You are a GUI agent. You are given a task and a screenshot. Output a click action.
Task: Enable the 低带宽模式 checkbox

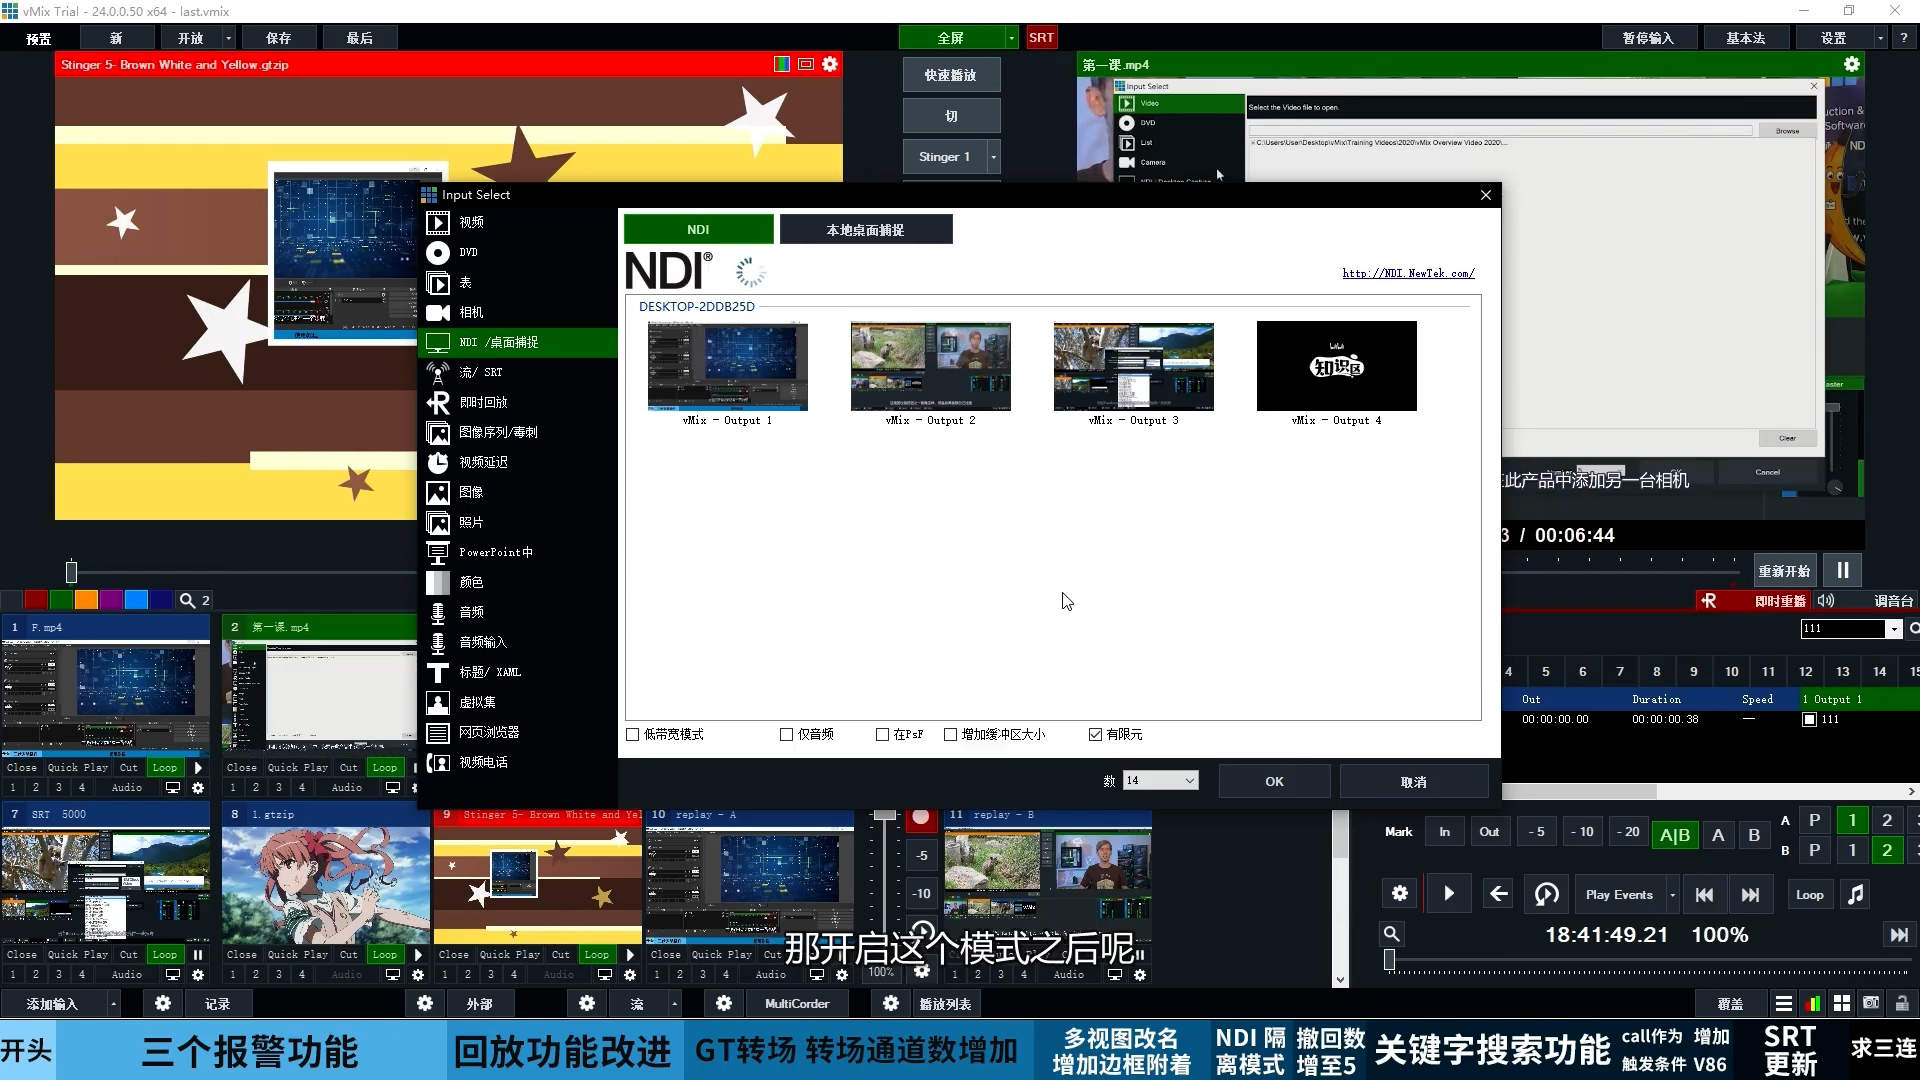pyautogui.click(x=632, y=734)
